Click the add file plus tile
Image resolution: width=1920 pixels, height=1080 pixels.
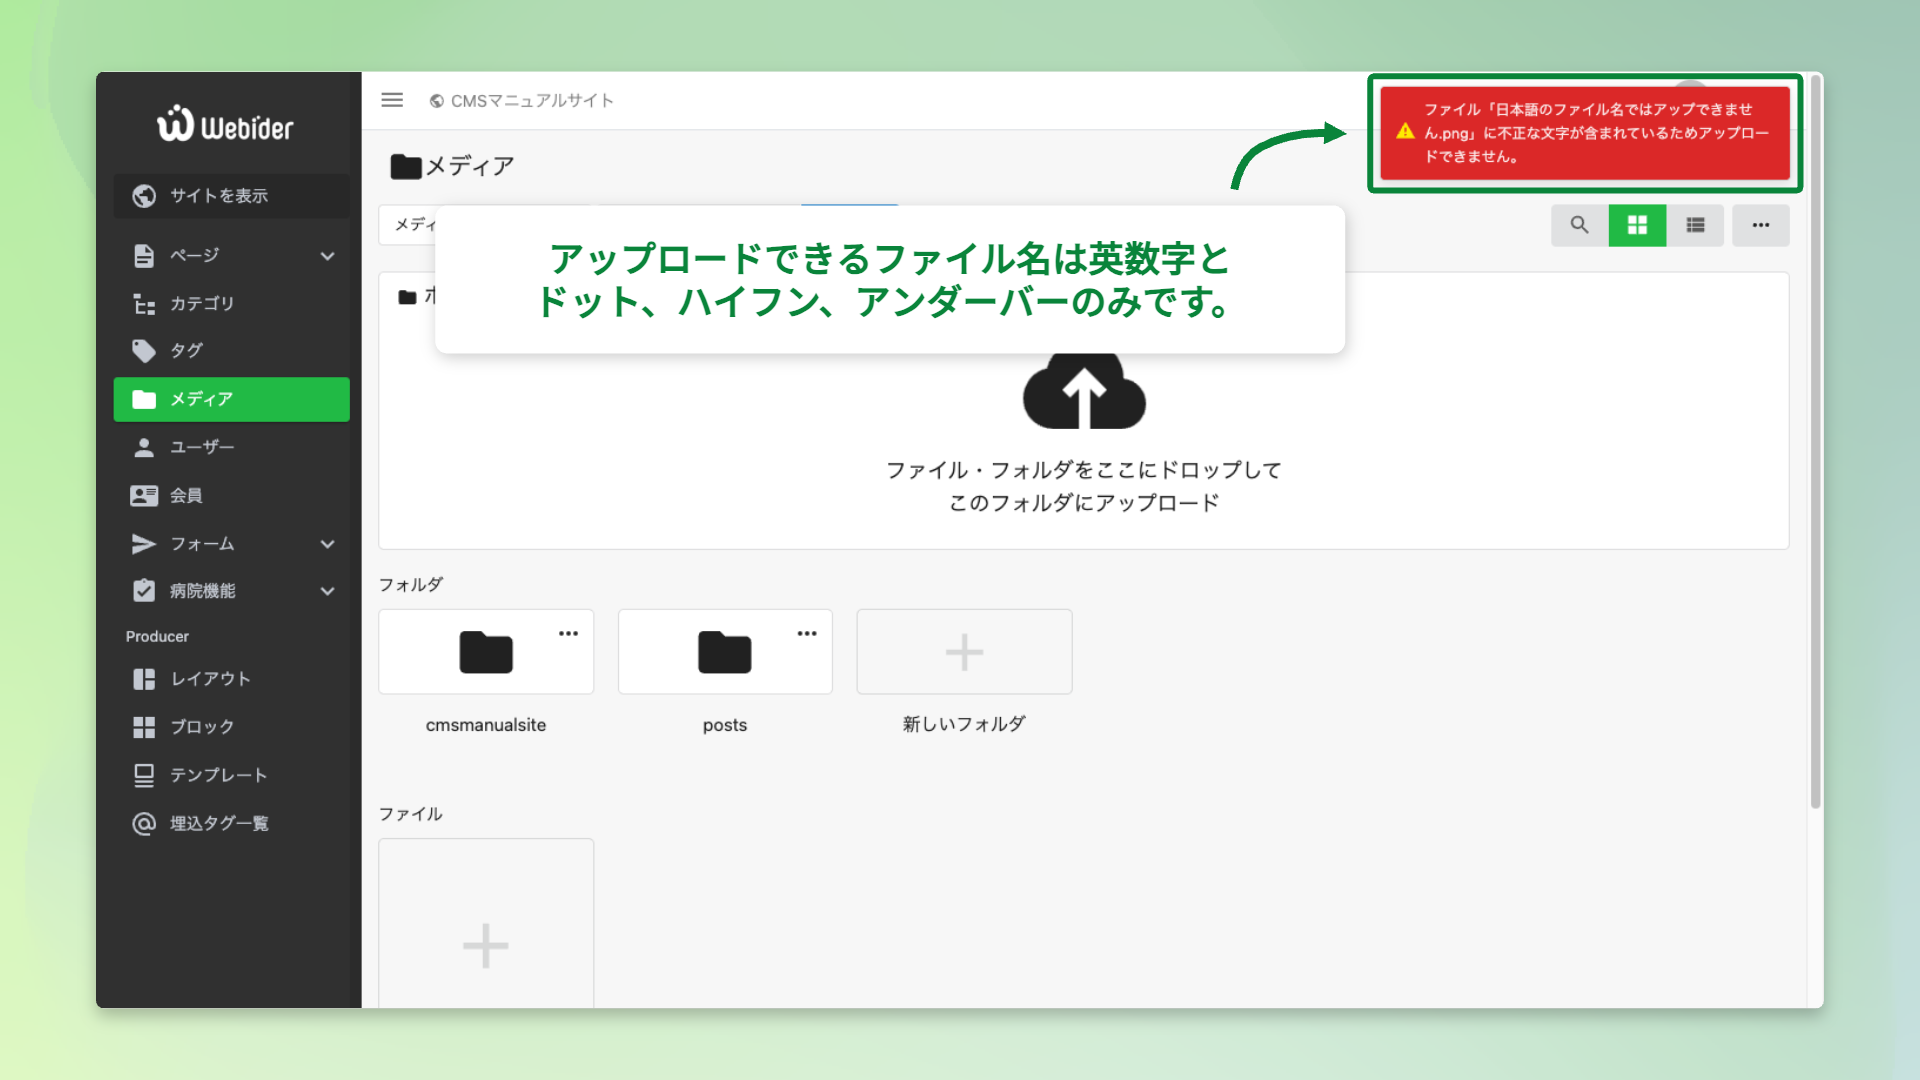[x=486, y=944]
